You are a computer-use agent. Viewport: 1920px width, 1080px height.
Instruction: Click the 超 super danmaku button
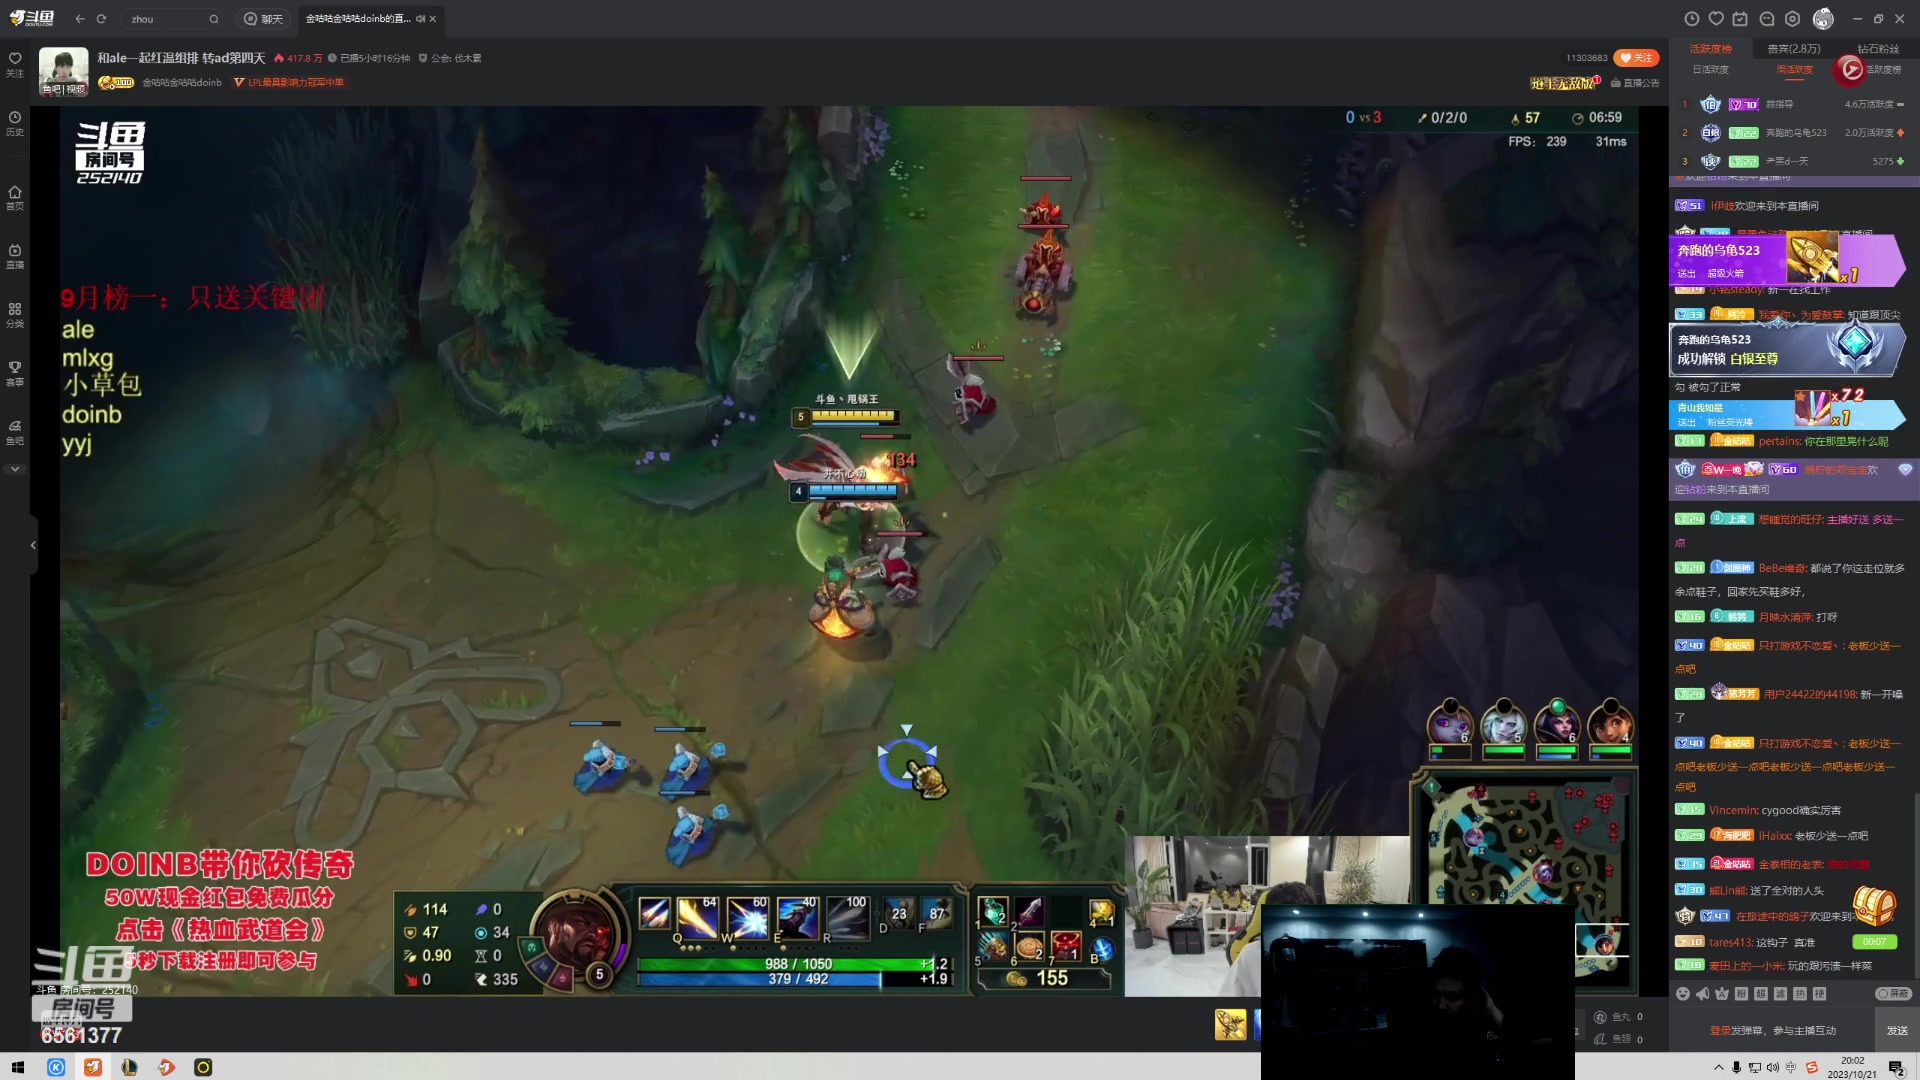click(x=1761, y=994)
